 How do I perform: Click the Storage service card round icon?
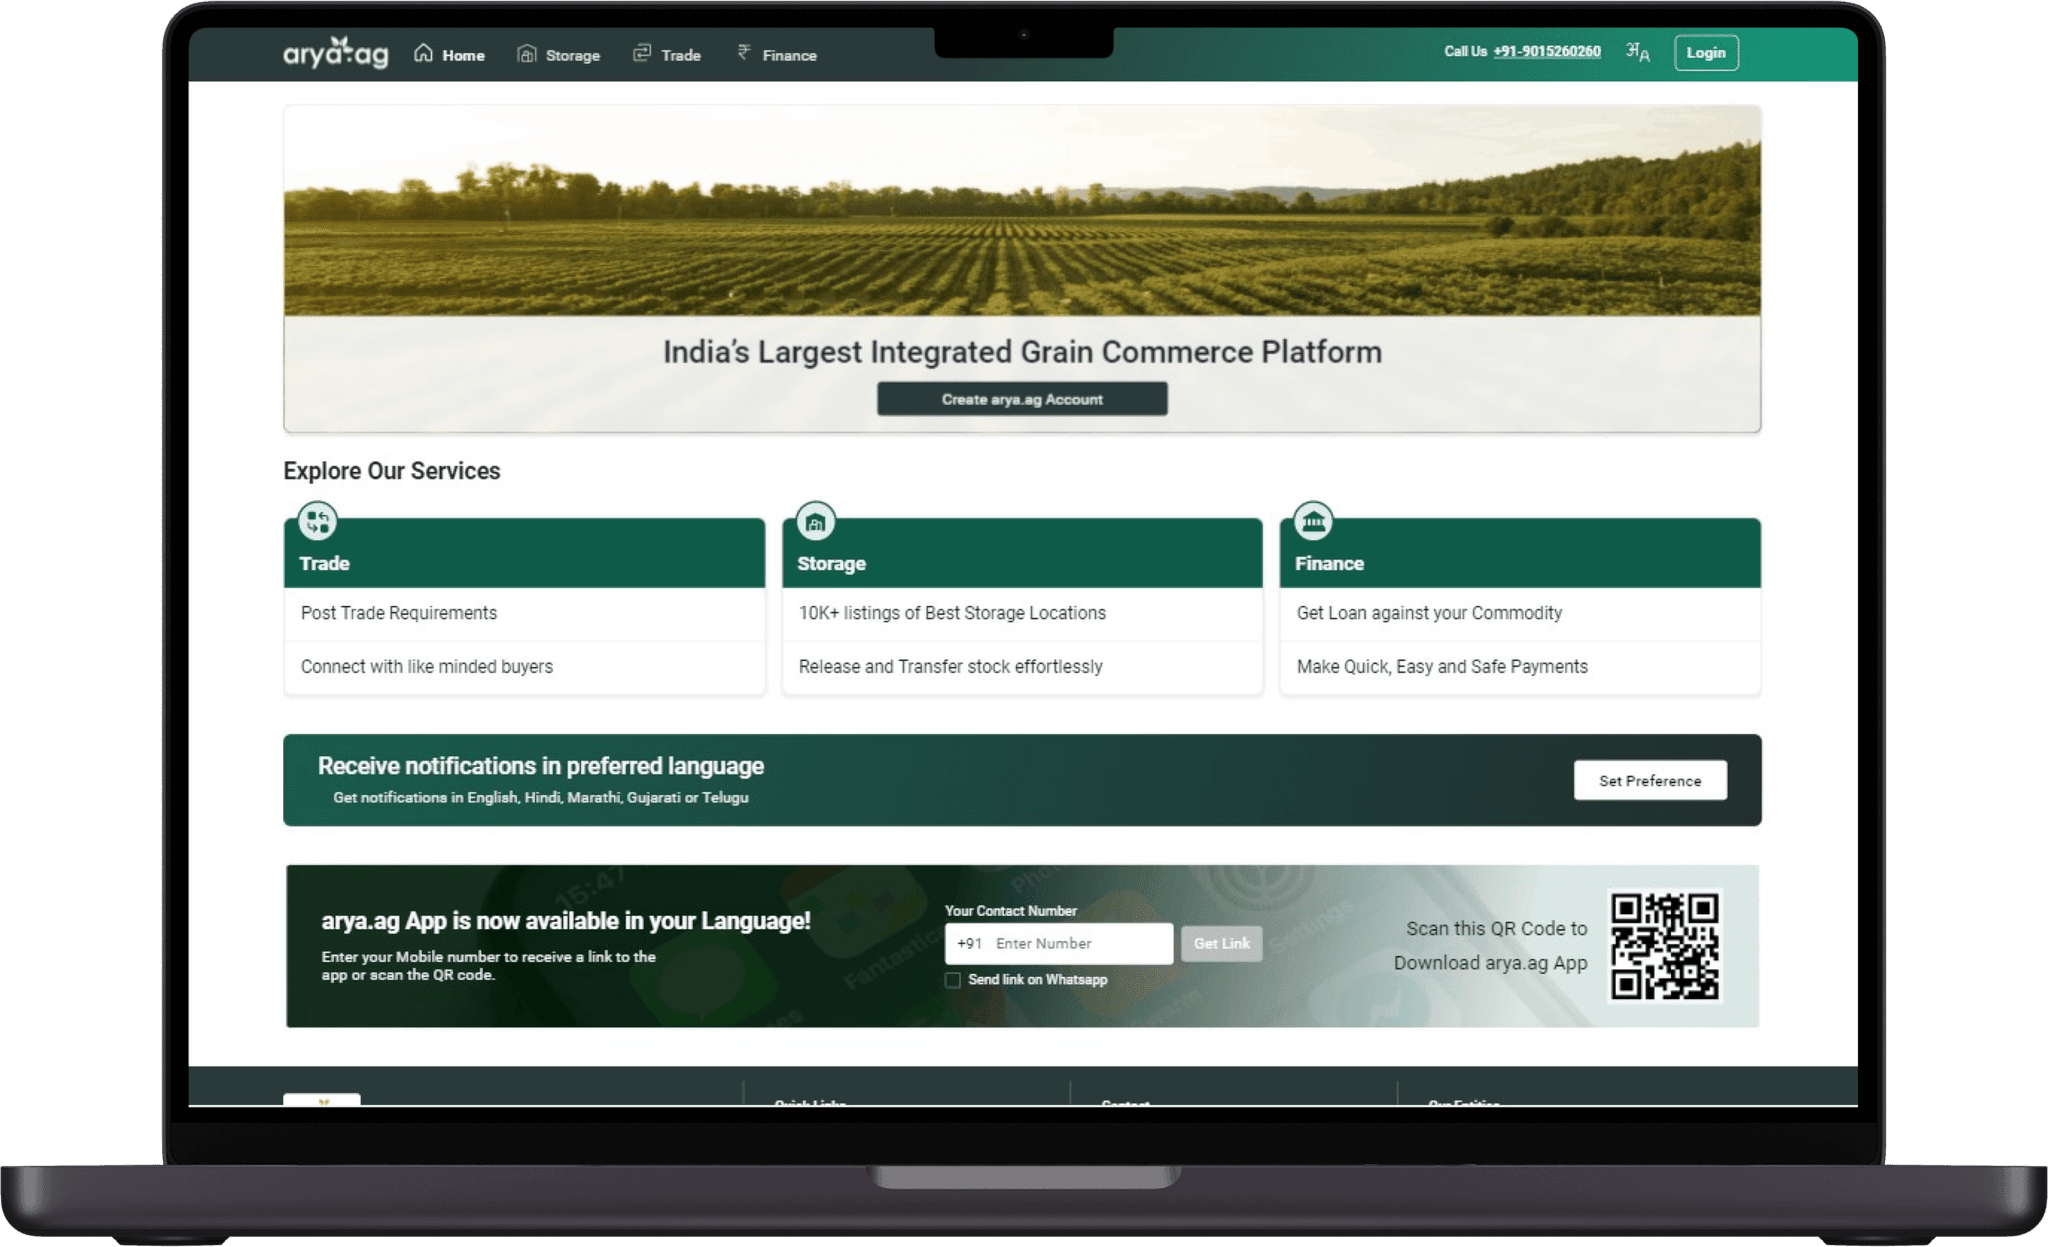[815, 521]
